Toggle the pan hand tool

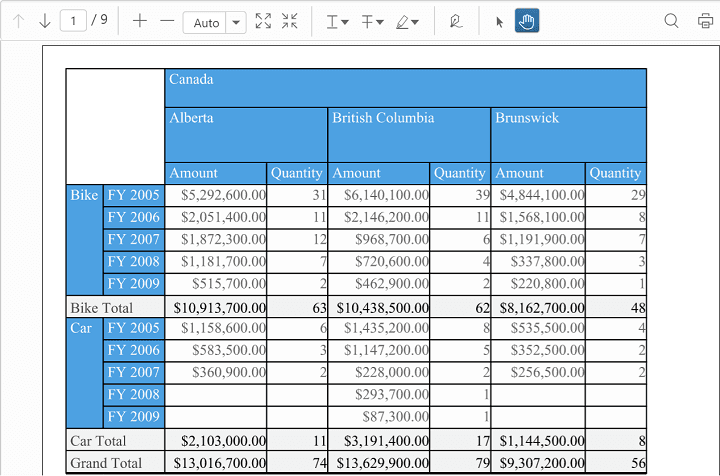(x=527, y=21)
